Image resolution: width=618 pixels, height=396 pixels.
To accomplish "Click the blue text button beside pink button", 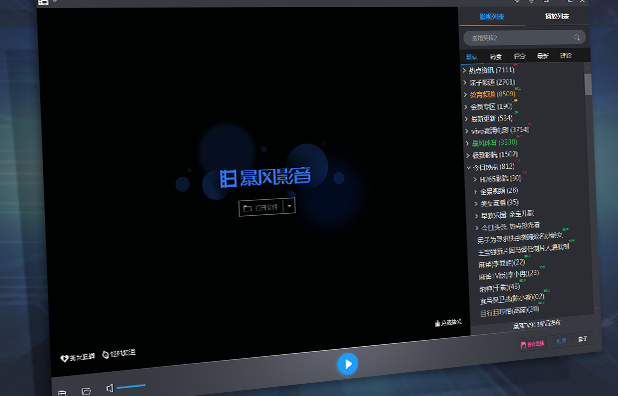I will [561, 341].
